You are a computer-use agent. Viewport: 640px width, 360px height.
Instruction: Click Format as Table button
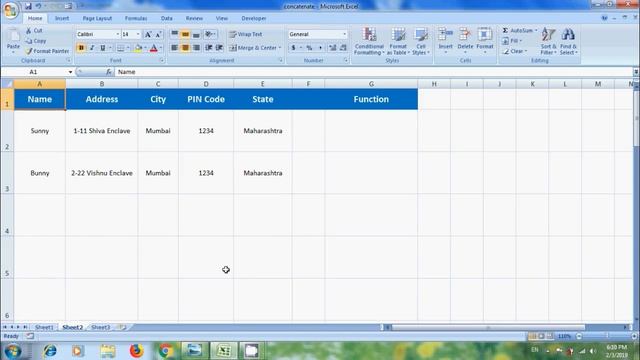[x=398, y=41]
